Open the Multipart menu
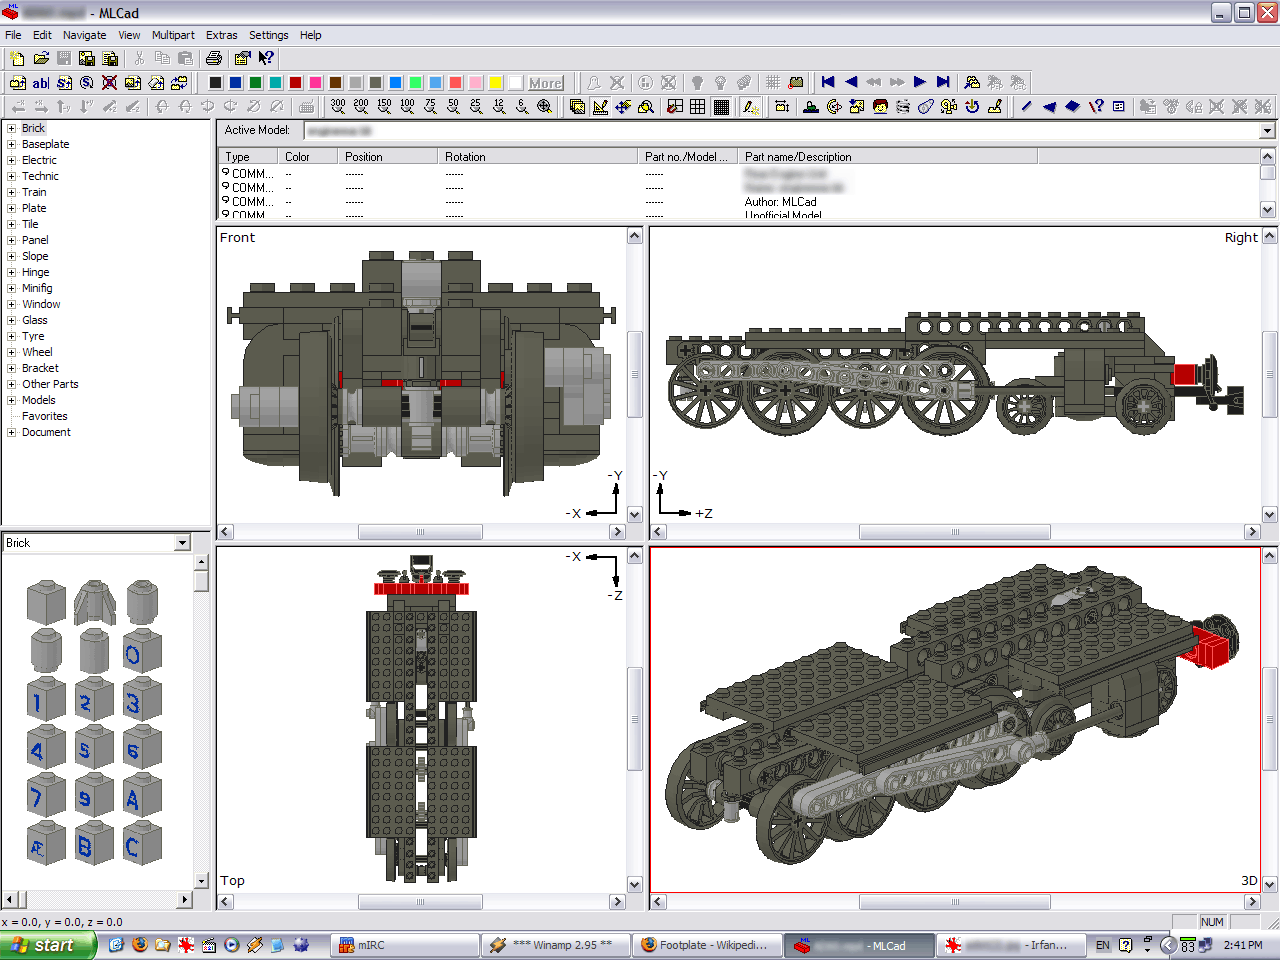This screenshot has width=1280, height=960. pos(173,35)
